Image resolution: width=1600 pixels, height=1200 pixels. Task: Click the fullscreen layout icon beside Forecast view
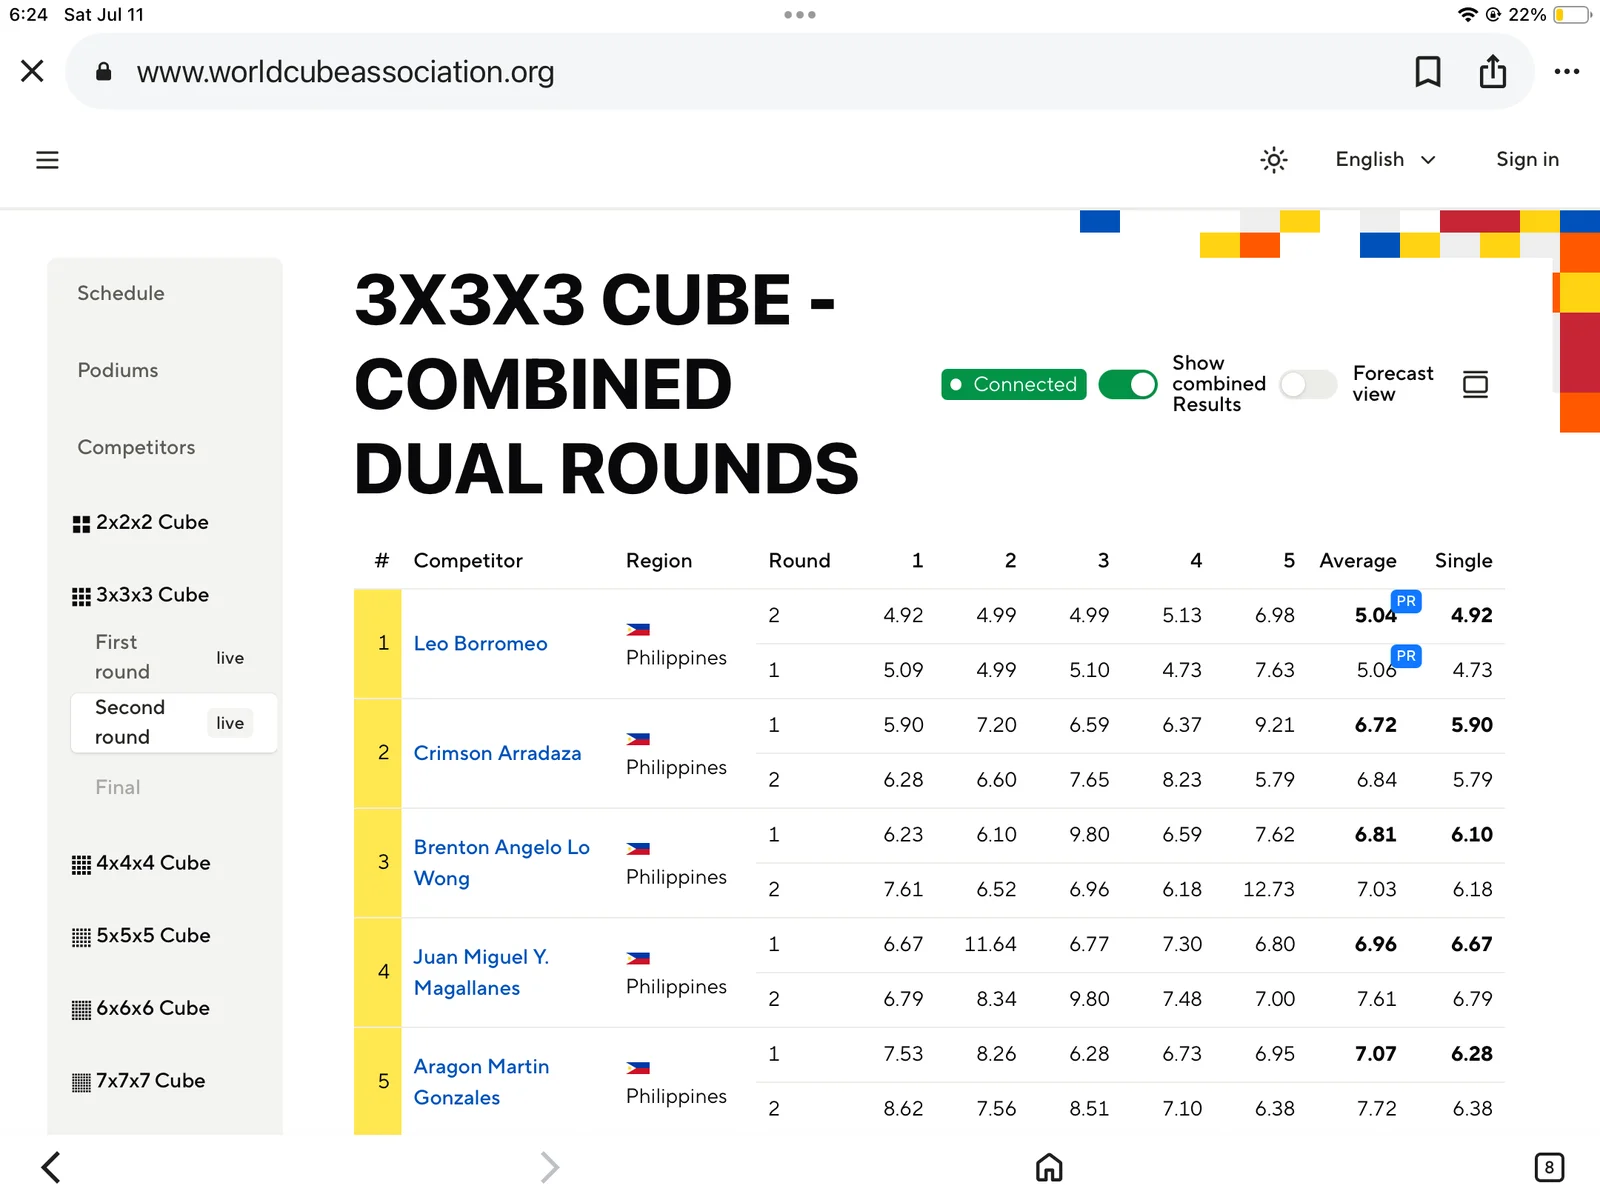(x=1475, y=384)
